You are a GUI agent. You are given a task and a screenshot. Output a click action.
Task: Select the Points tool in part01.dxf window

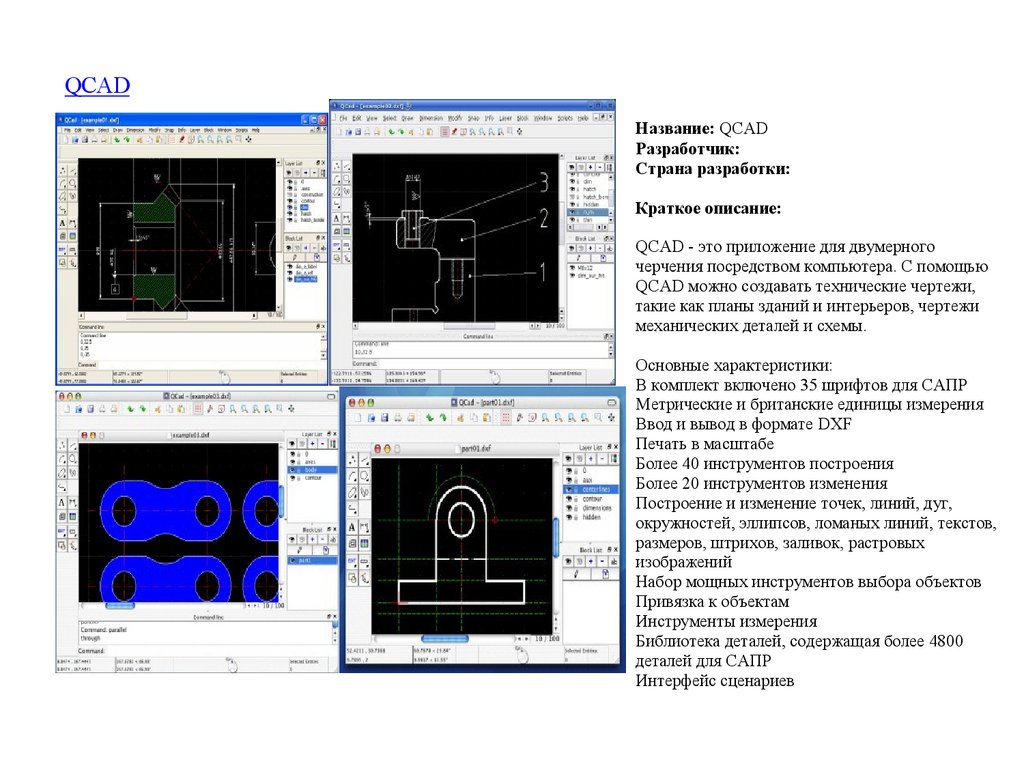[x=352, y=460]
